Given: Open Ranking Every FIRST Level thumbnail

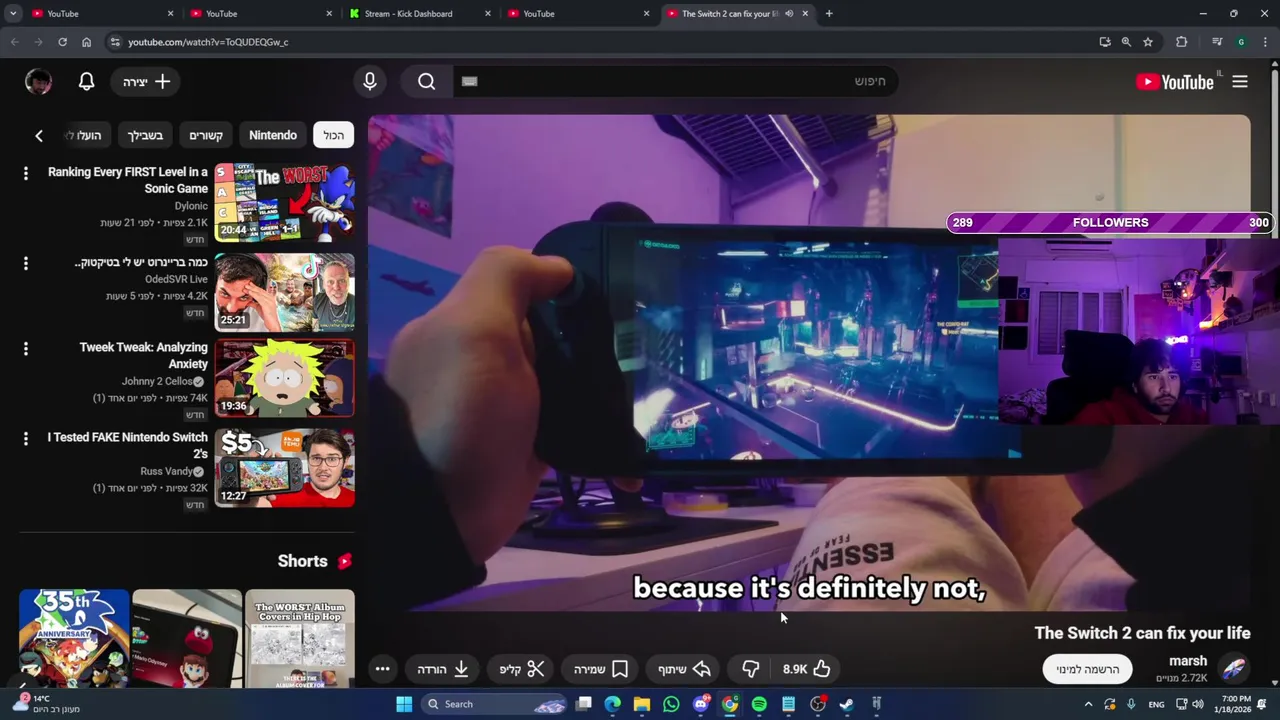Looking at the screenshot, I should click(285, 202).
